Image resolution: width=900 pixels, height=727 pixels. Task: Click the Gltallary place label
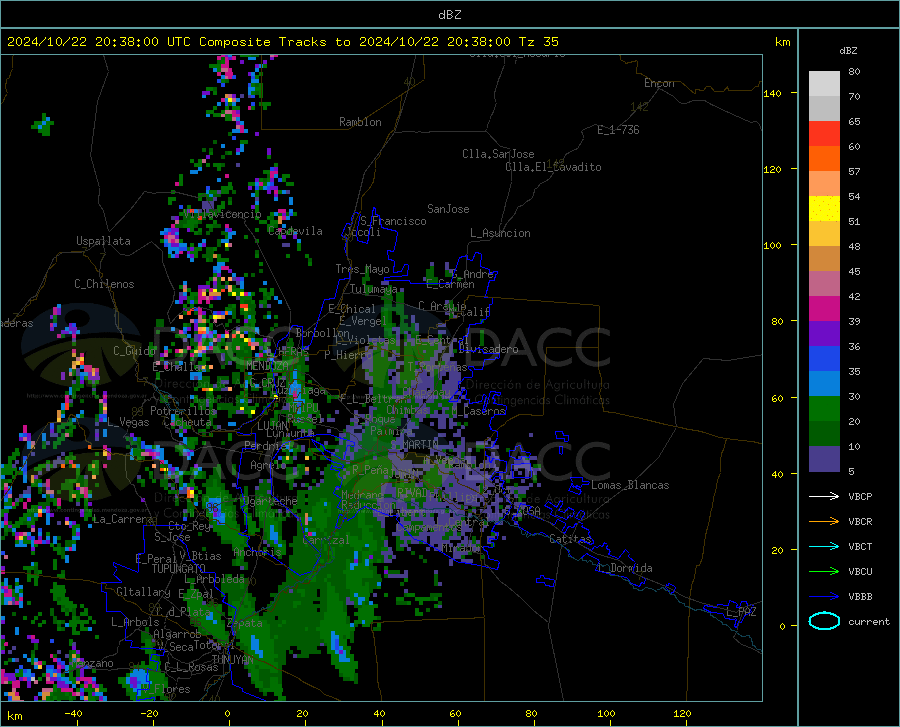(143, 592)
